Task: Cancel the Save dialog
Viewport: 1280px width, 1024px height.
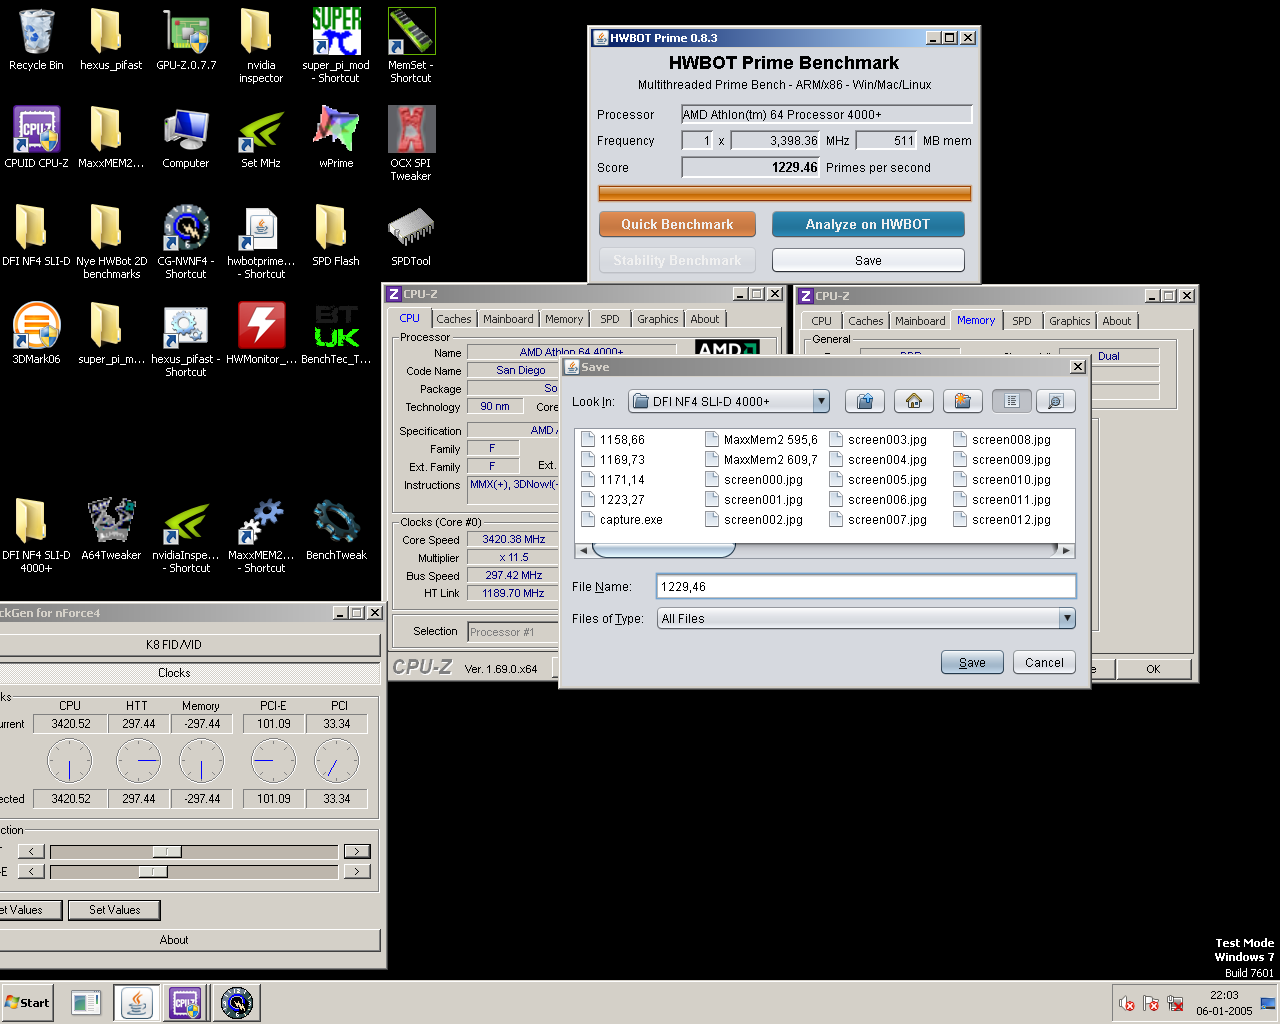Action: [1044, 662]
